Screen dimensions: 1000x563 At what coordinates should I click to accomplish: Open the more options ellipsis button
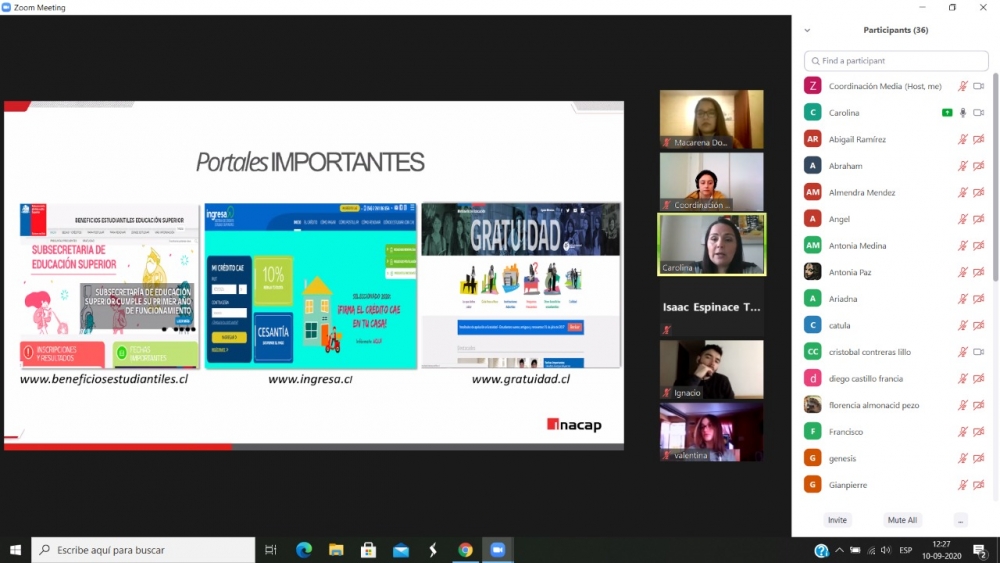pyautogui.click(x=960, y=520)
